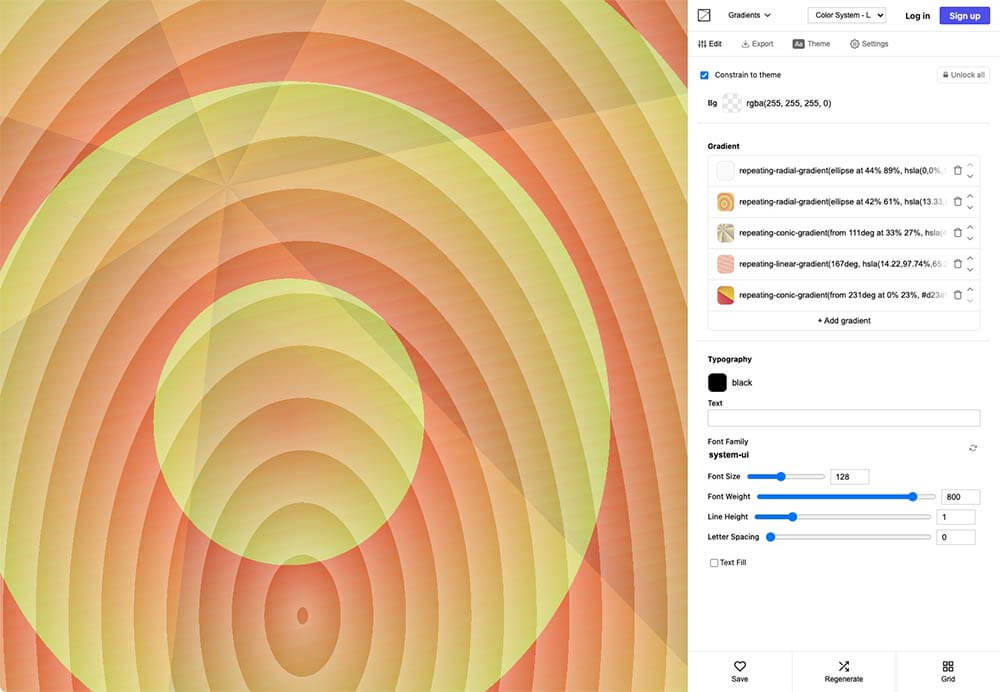Open the Color System select box
Screen dimensions: 1000x692
(x=847, y=15)
